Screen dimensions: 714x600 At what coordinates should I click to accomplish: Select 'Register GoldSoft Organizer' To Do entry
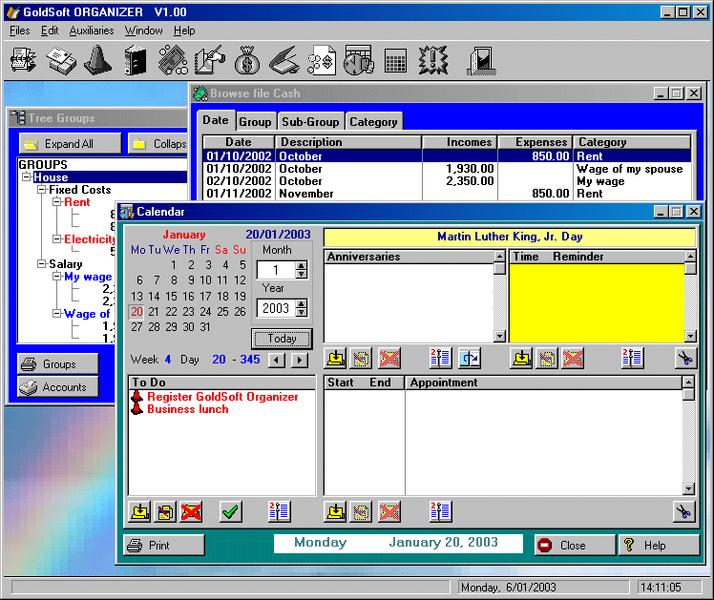tap(222, 397)
